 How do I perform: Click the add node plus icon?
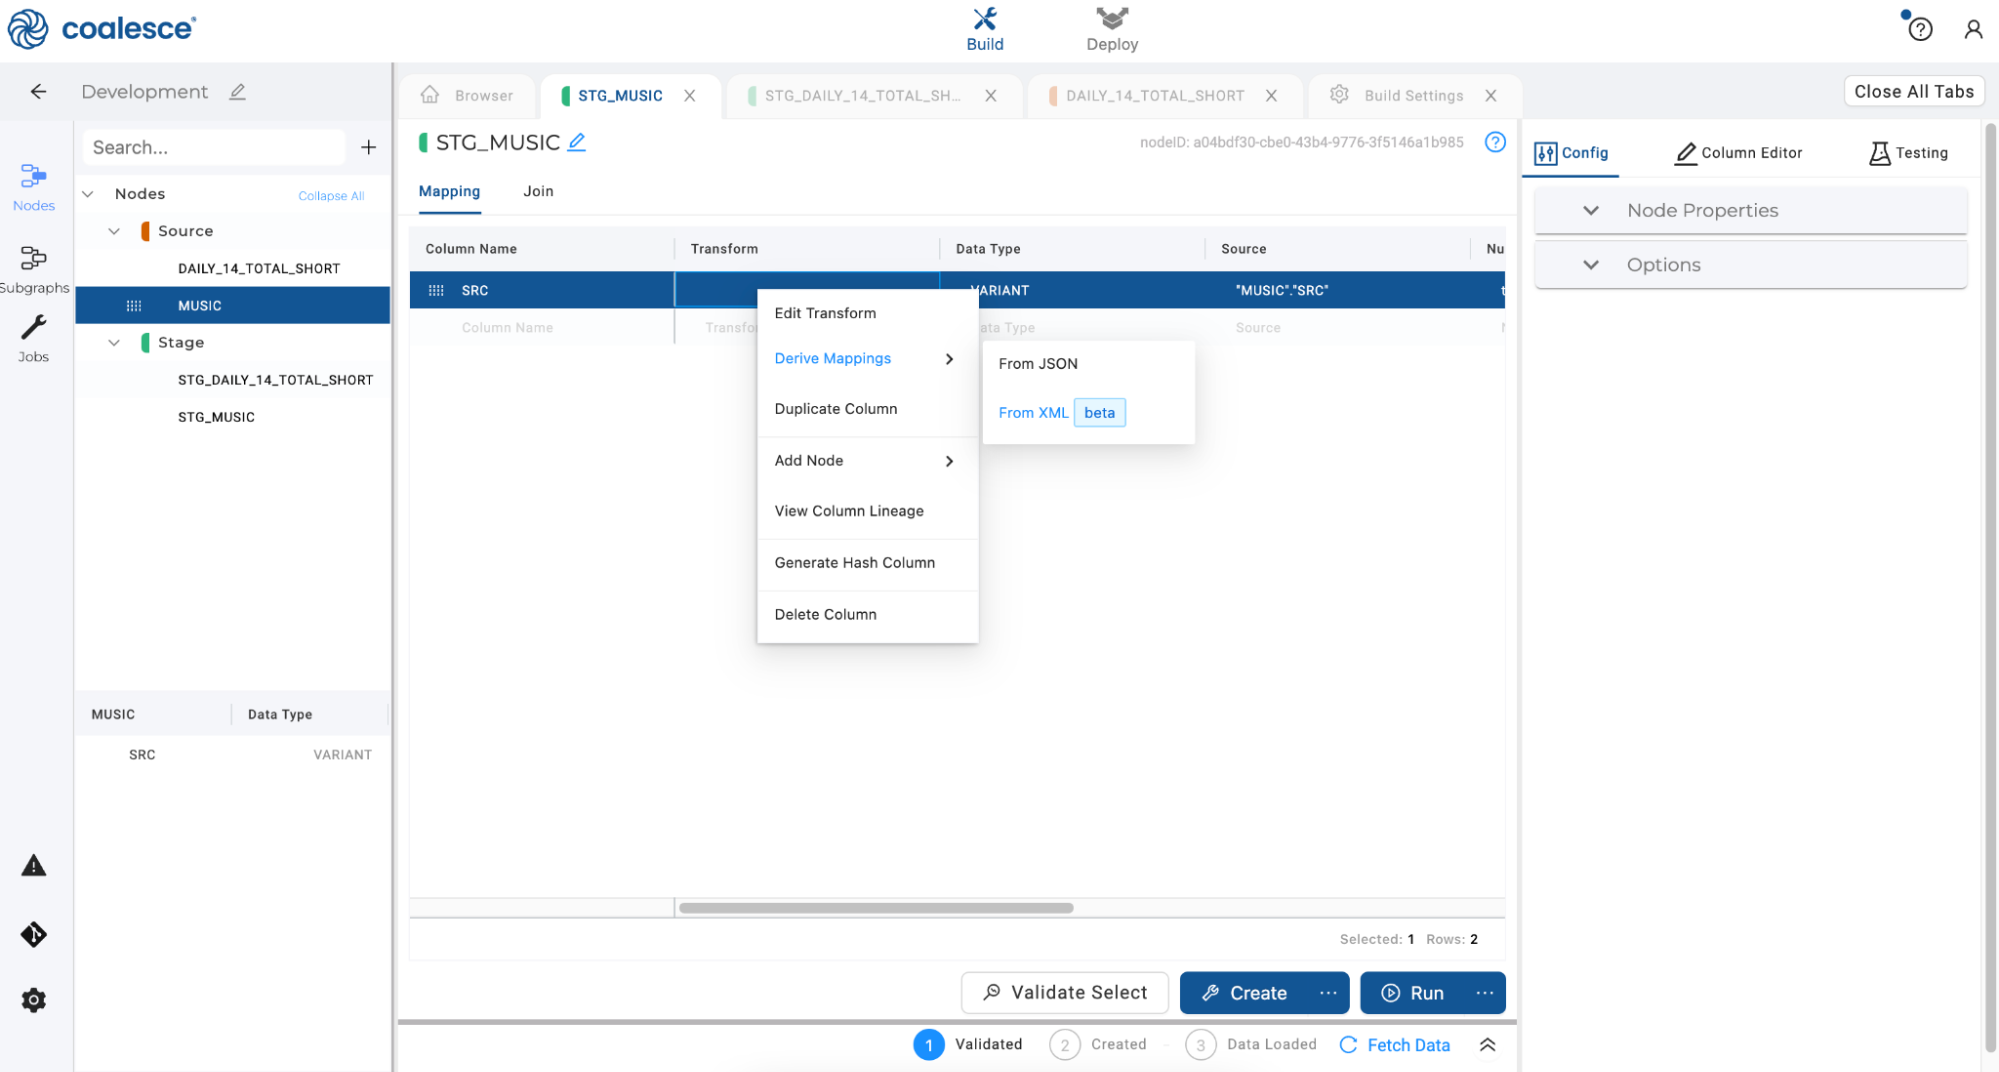(368, 148)
